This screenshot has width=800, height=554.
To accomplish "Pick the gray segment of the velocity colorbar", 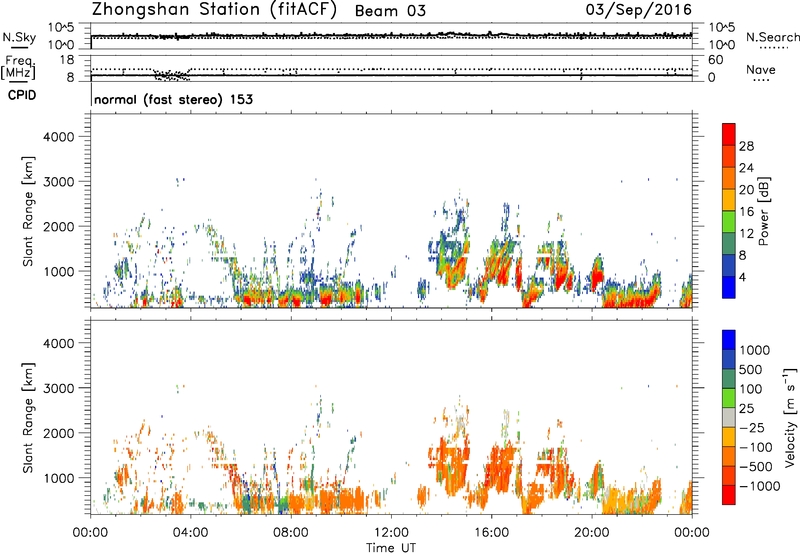I will [x=729, y=417].
